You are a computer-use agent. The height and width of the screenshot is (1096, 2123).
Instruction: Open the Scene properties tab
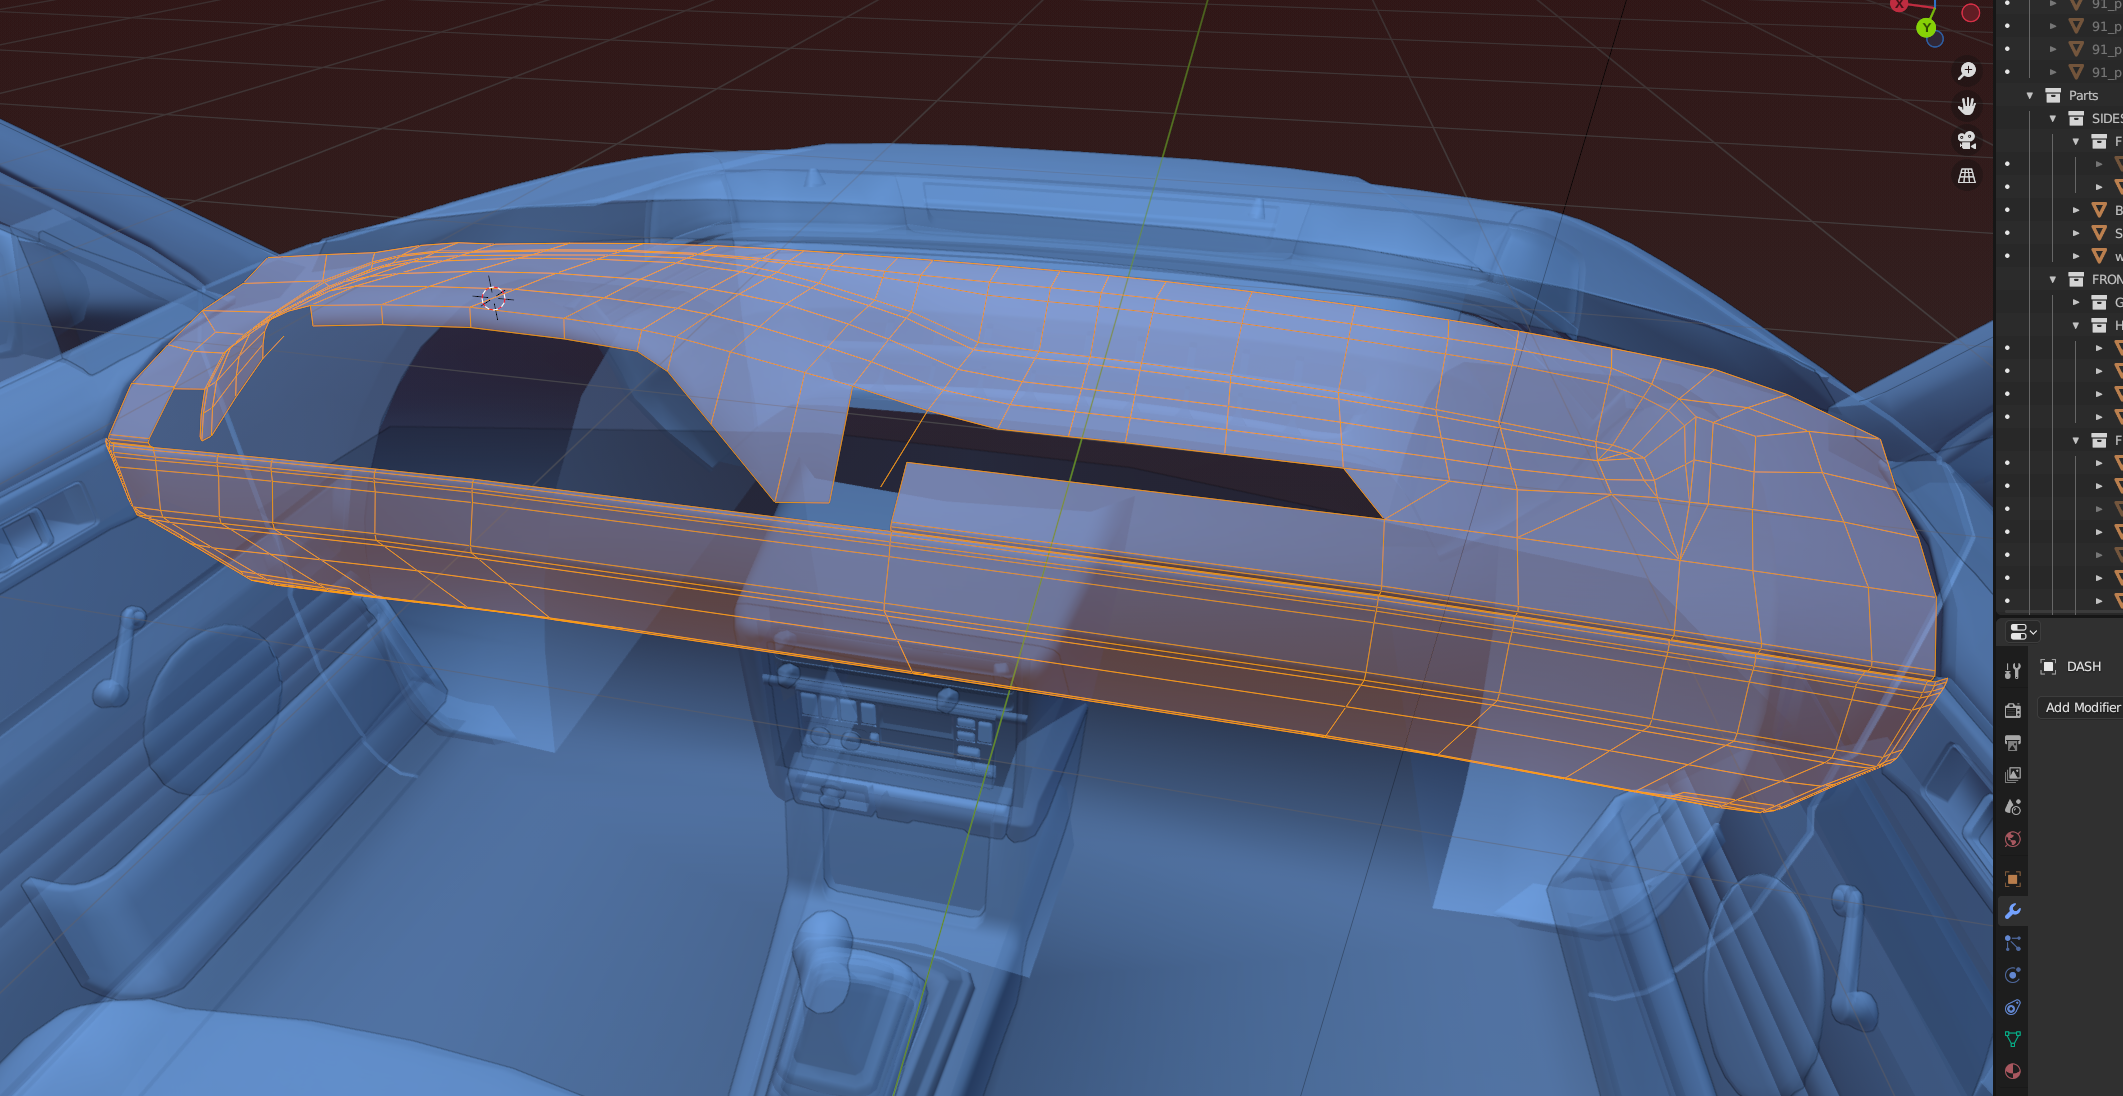coord(2013,807)
